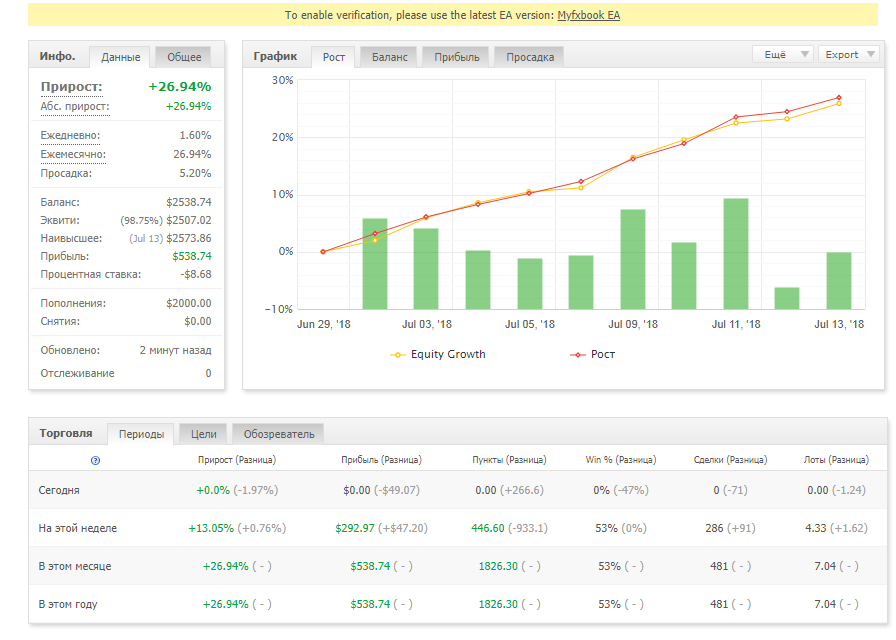The width and height of the screenshot is (896, 640).
Task: Click the В этом месяце row label
Action: pos(75,566)
